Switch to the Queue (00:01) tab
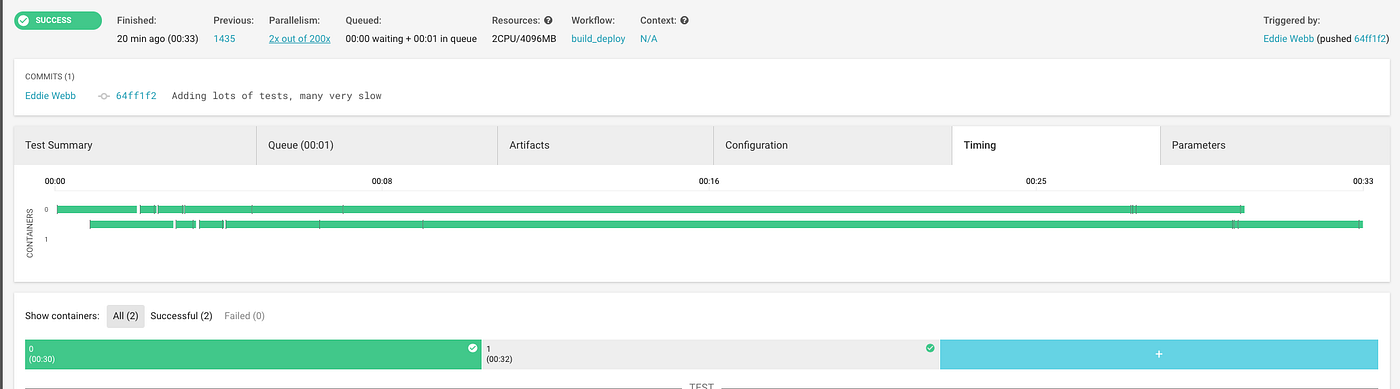 (x=377, y=145)
